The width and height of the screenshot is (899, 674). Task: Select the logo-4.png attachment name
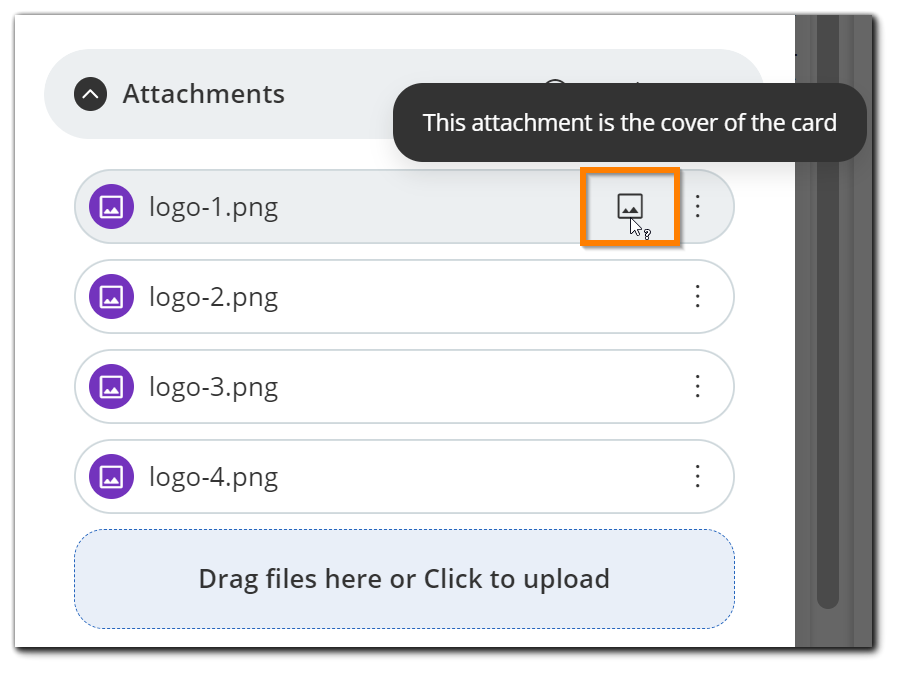pos(213,477)
